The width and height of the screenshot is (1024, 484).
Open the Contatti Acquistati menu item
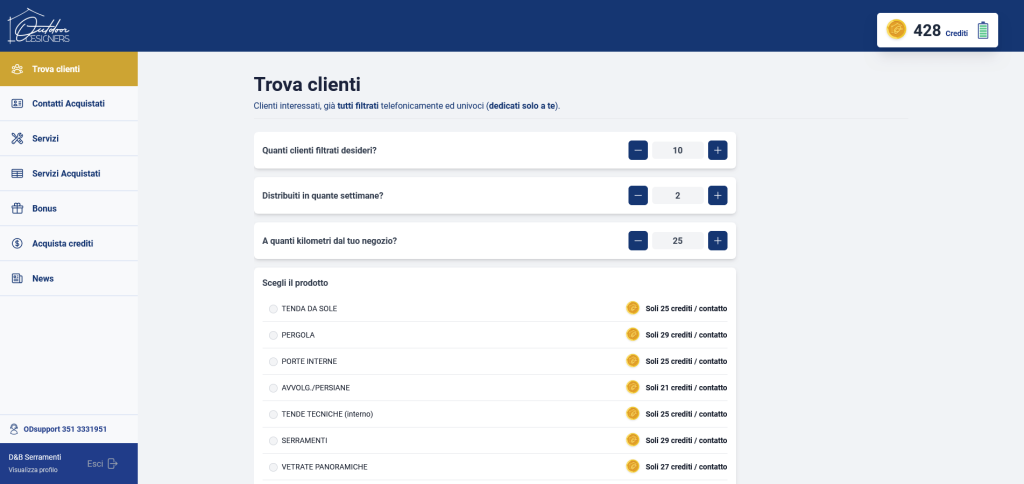[69, 103]
